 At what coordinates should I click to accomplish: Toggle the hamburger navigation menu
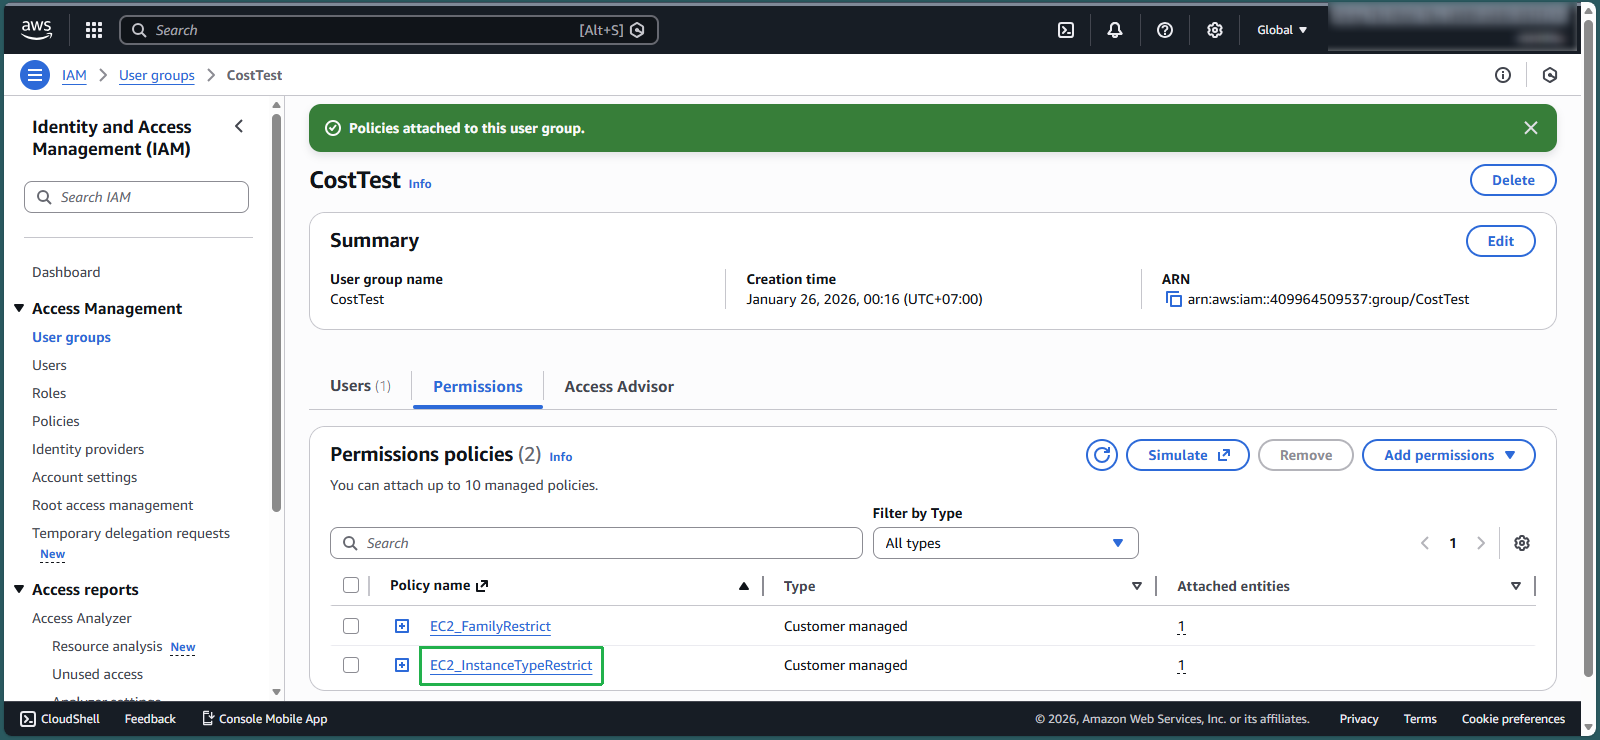pyautogui.click(x=35, y=75)
